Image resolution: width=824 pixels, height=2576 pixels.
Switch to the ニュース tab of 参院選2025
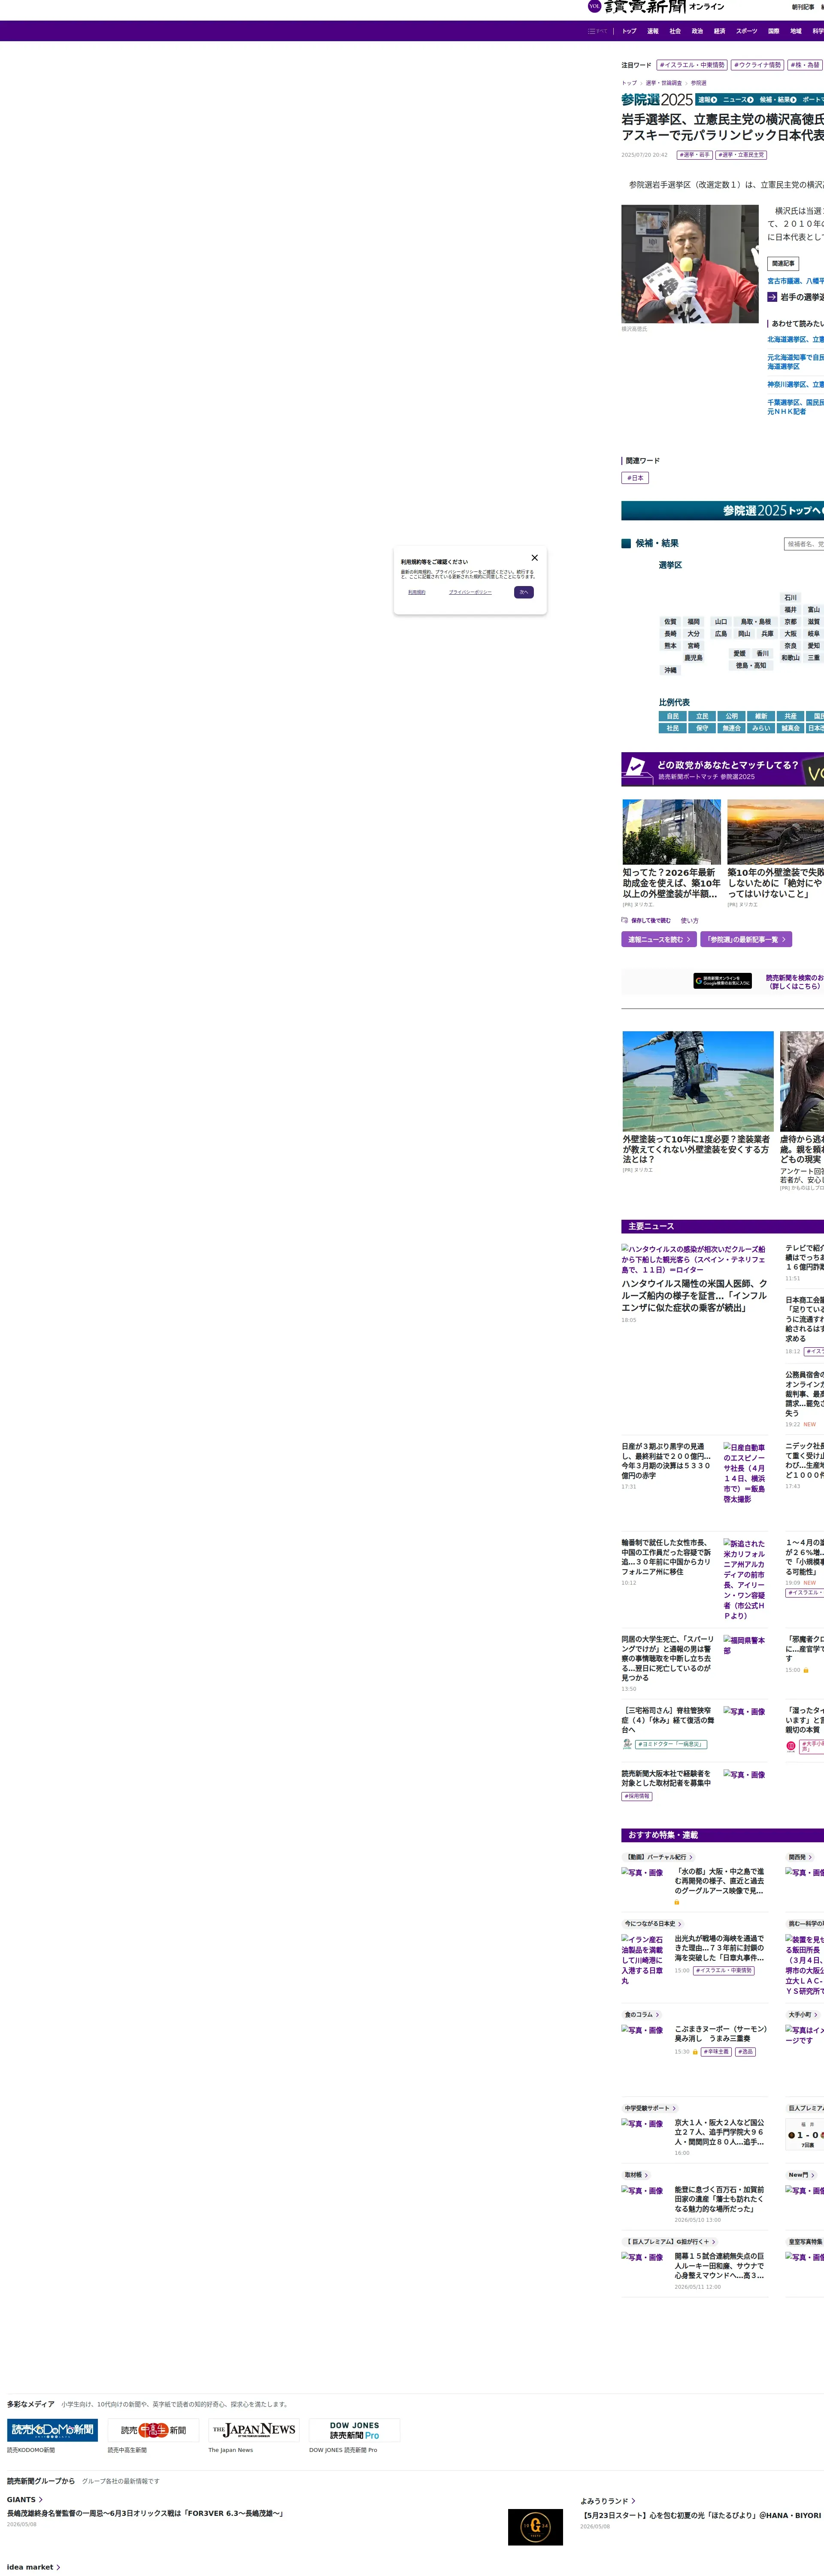738,100
